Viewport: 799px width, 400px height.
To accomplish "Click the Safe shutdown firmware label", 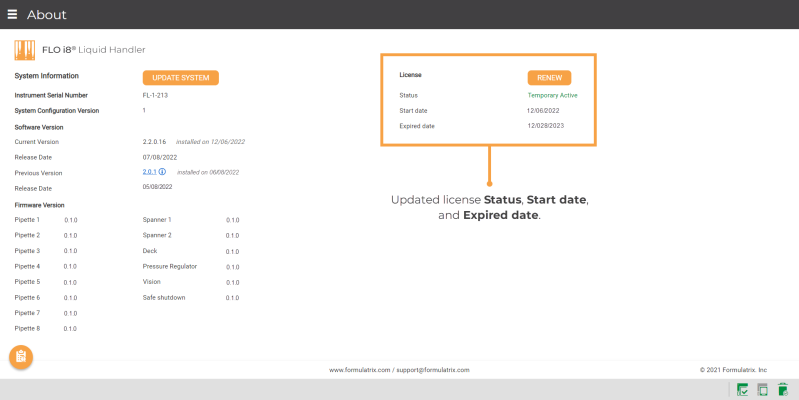I will (x=164, y=297).
